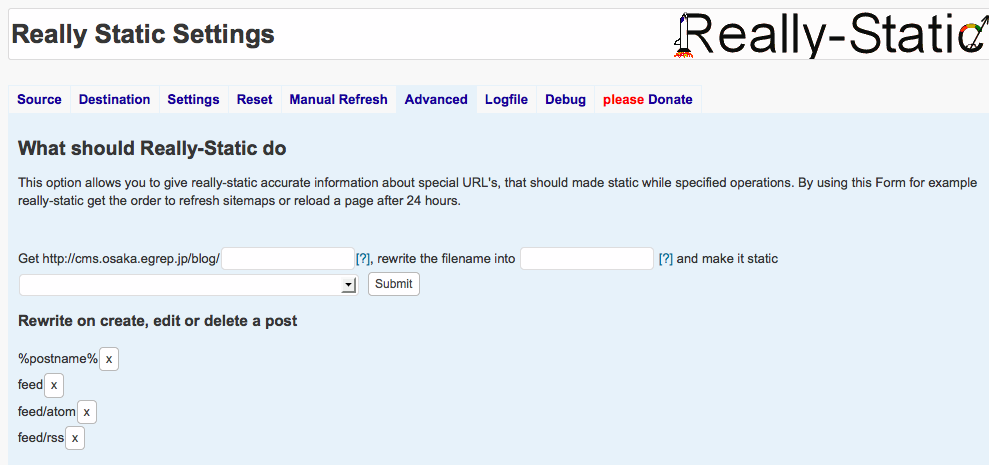Click the 'What should Really-Static do' heading
This screenshot has height=465, width=989.
(x=152, y=149)
